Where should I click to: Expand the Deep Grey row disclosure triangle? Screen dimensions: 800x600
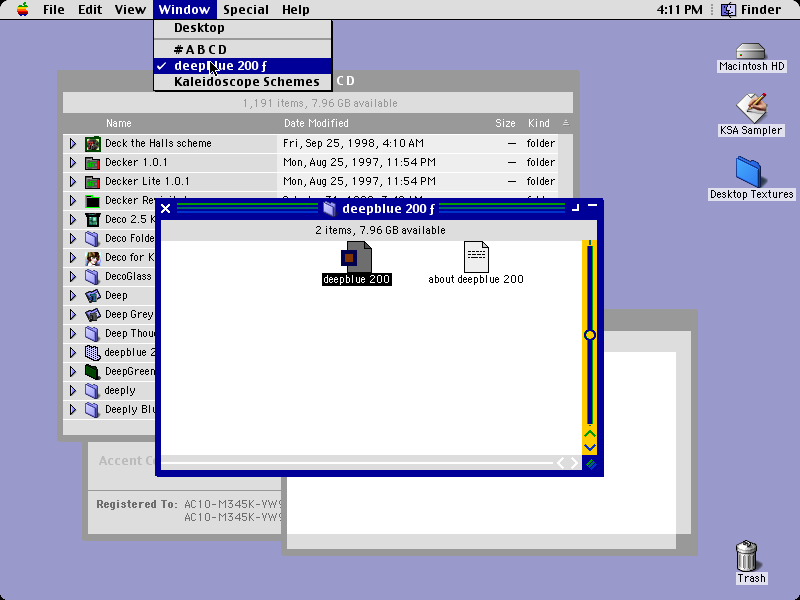click(73, 315)
